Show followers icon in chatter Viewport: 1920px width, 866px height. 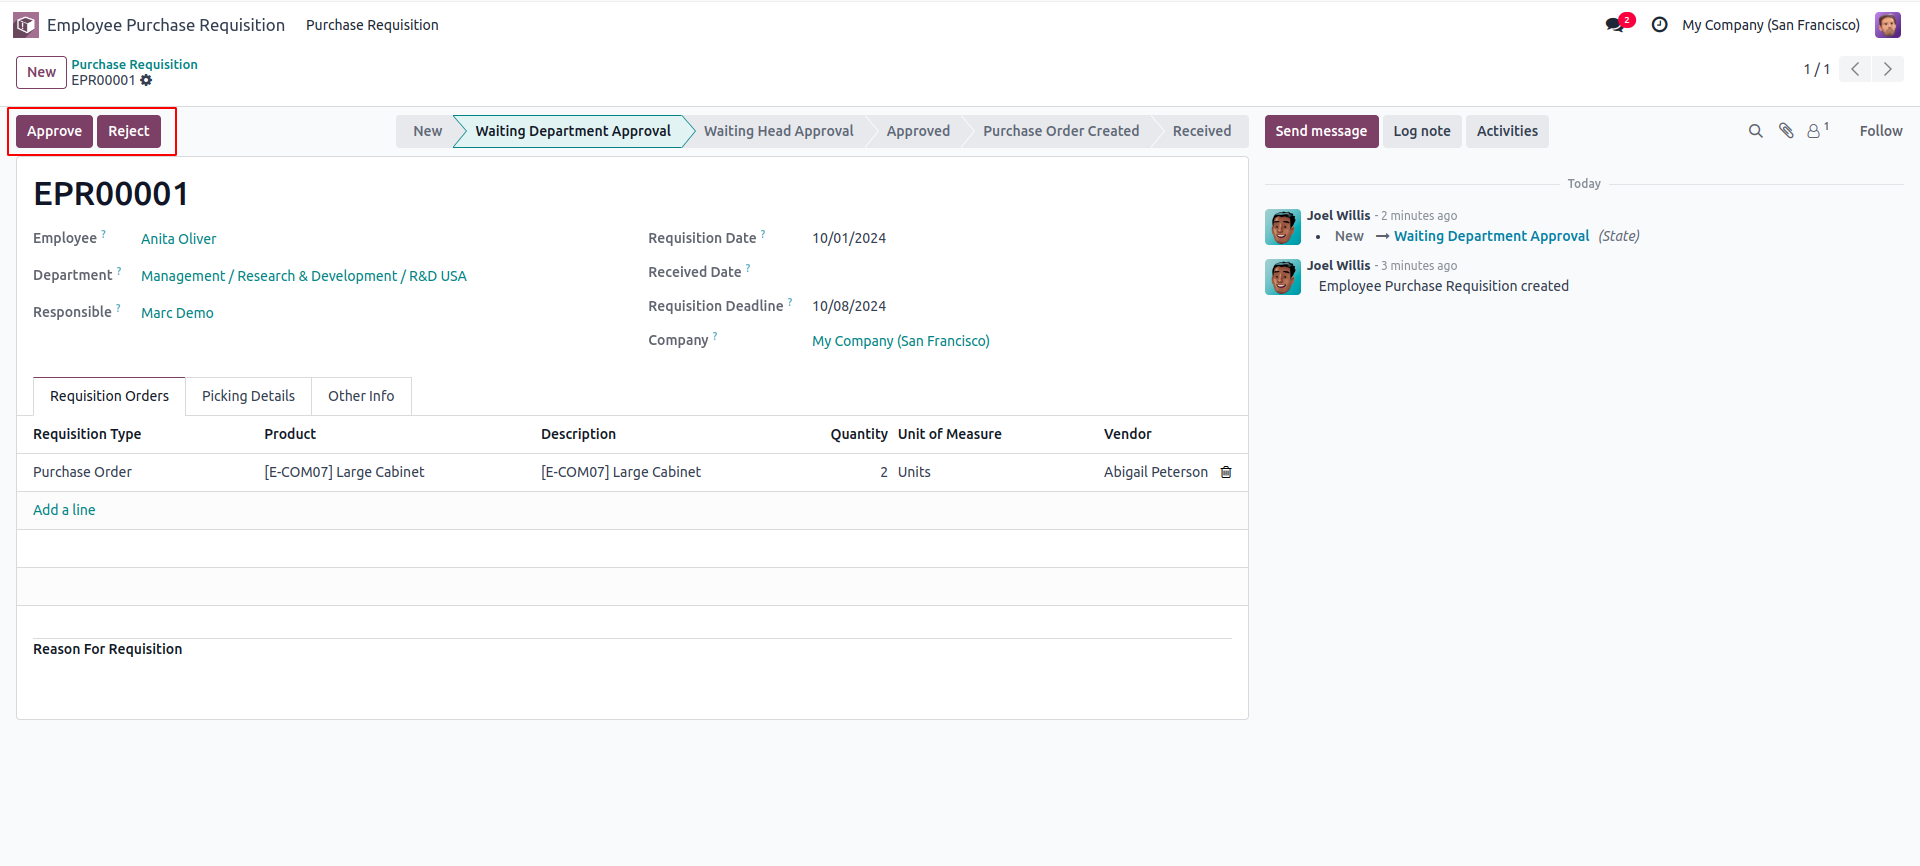(x=1817, y=130)
